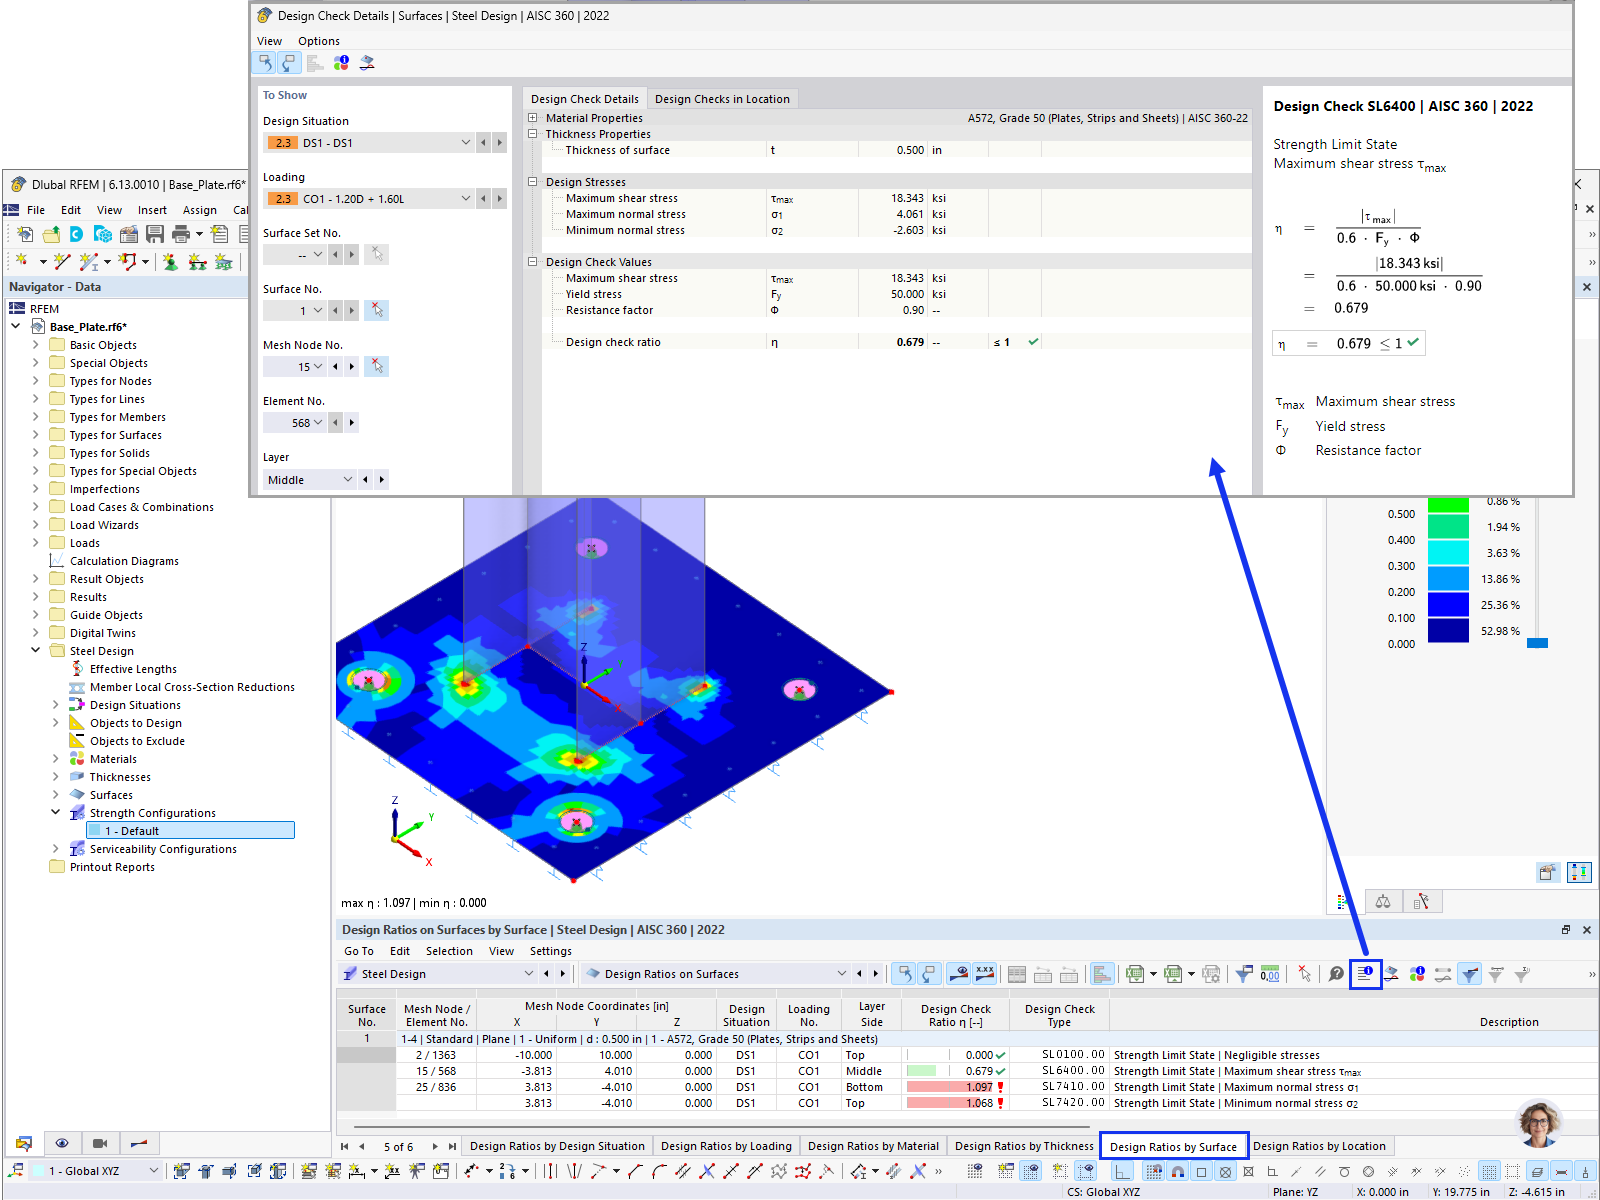Switch to Design Ratios by Thickness tab
Screen dimensions: 1600x1200
tap(1024, 1146)
